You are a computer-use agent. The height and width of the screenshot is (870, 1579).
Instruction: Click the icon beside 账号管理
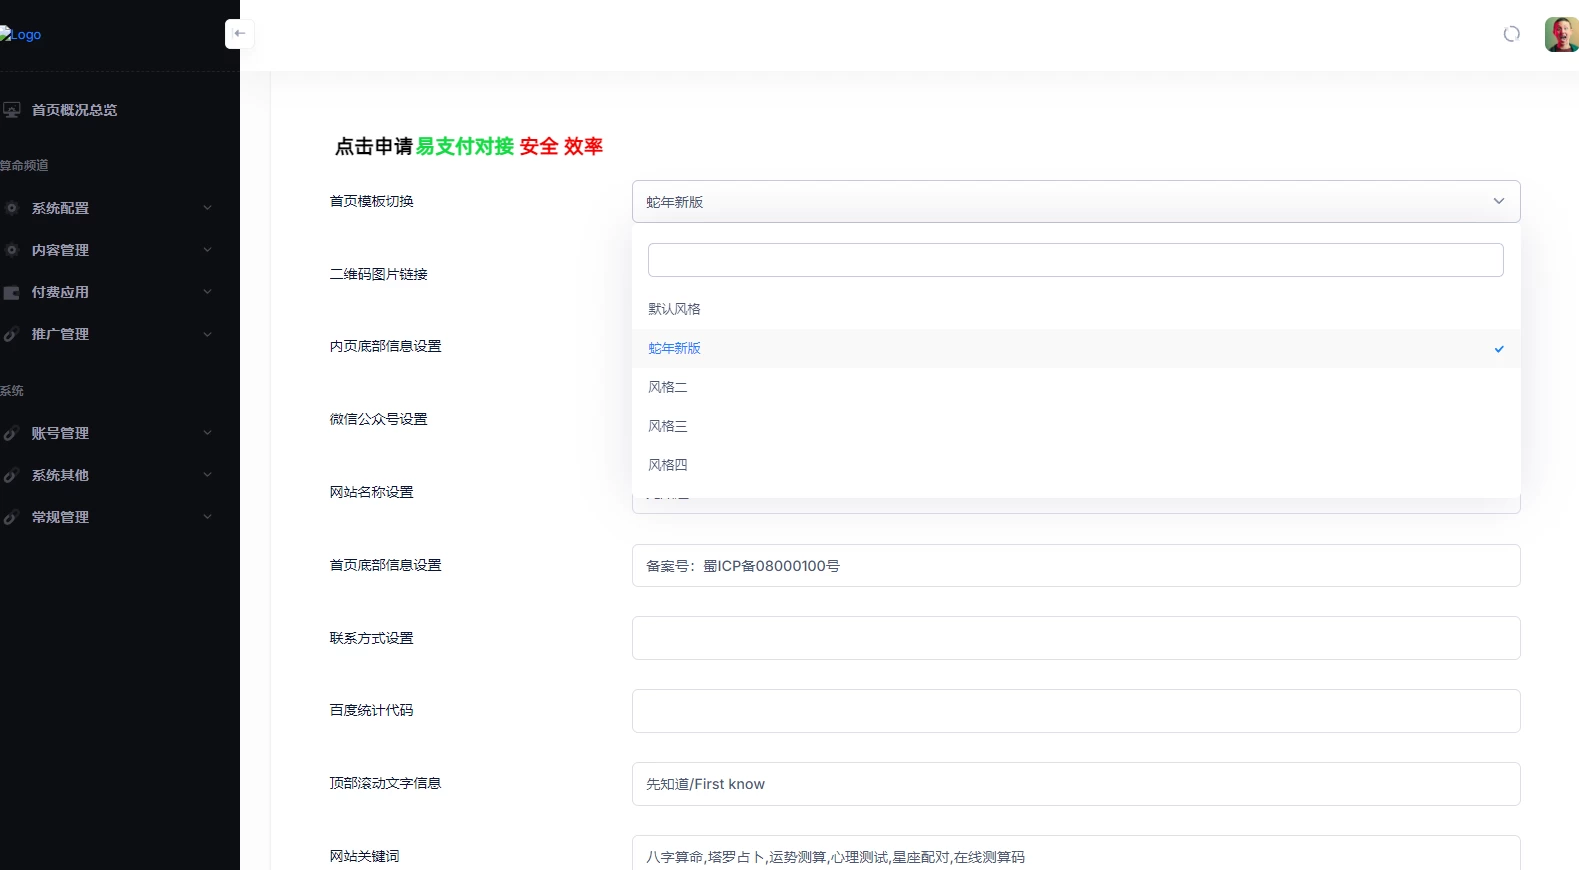pos(12,433)
